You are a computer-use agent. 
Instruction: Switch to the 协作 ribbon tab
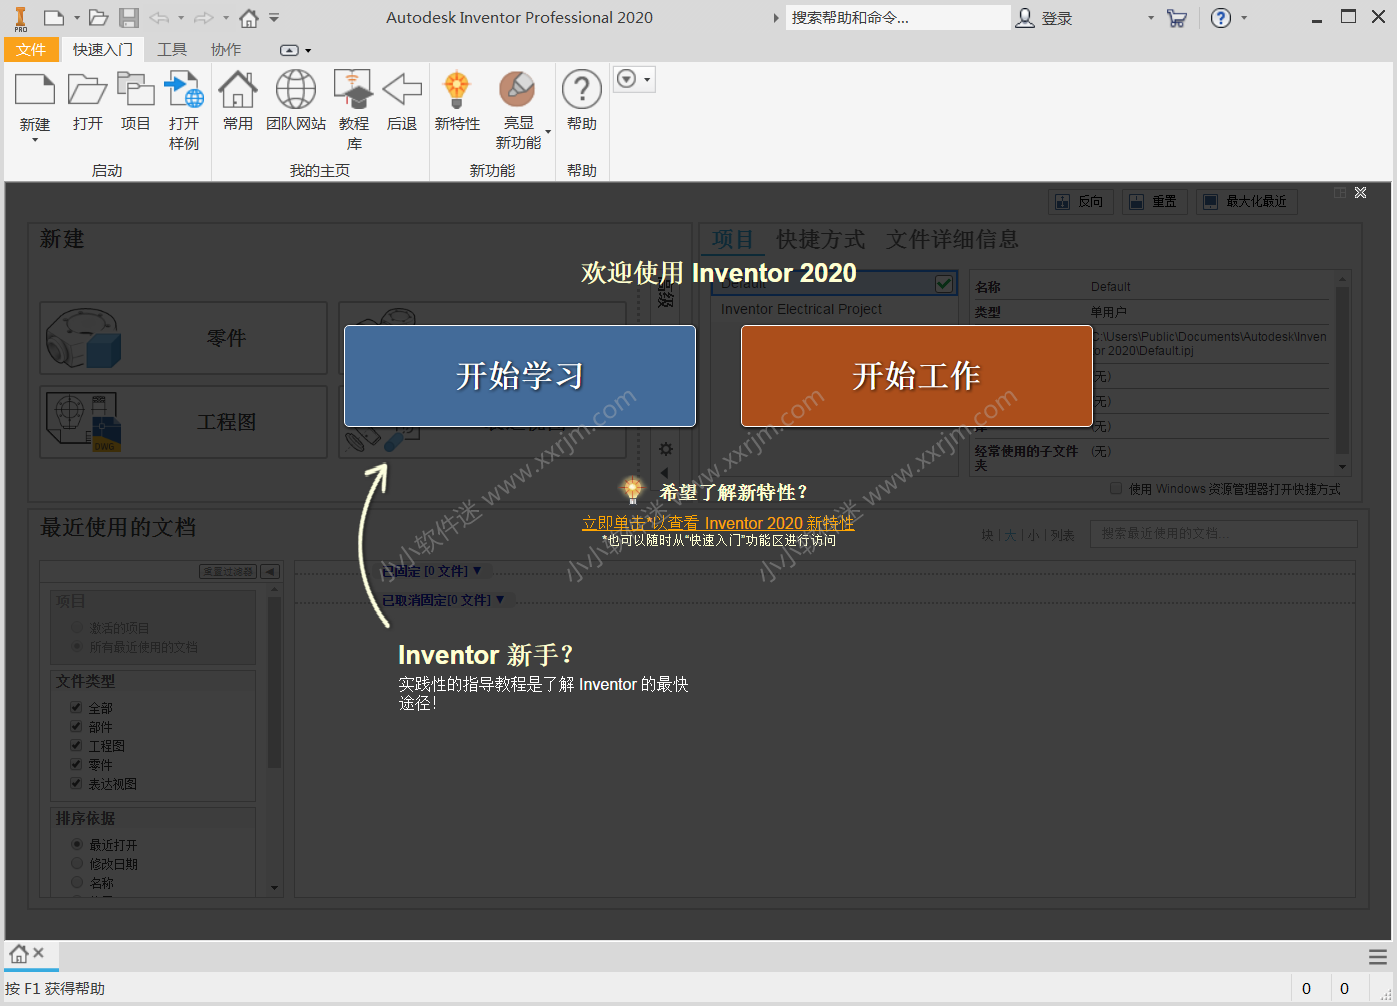(226, 49)
